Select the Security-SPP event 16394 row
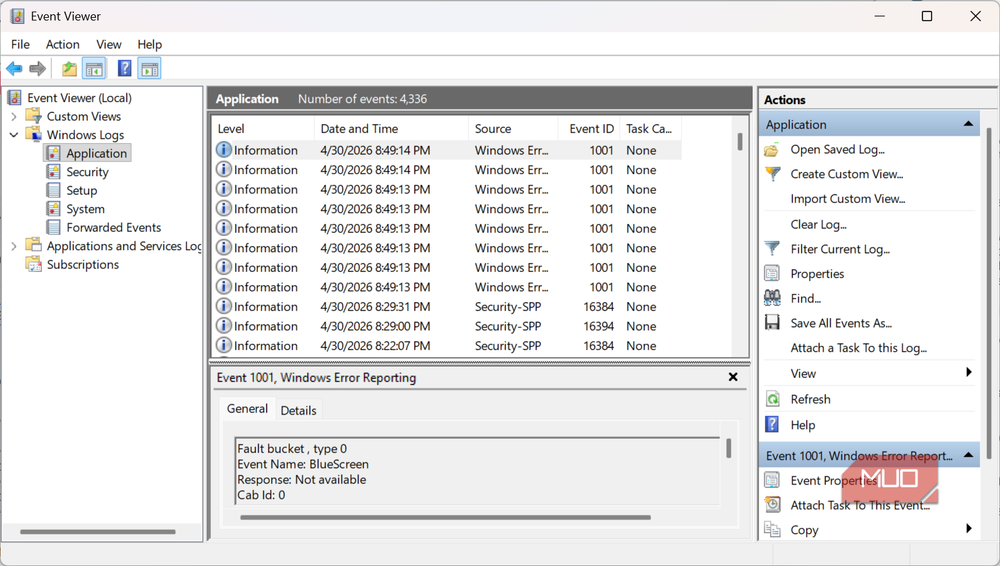Image resolution: width=1000 pixels, height=566 pixels. pyautogui.click(x=448, y=326)
